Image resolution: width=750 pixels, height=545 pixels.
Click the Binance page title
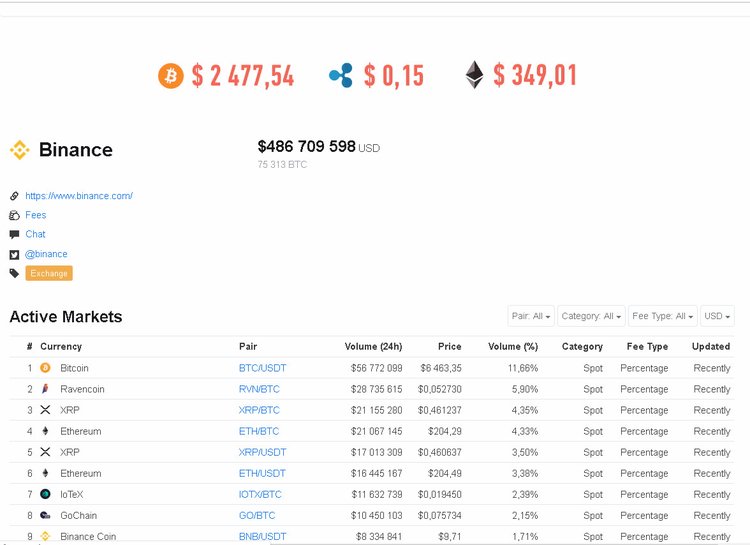pyautogui.click(x=76, y=150)
